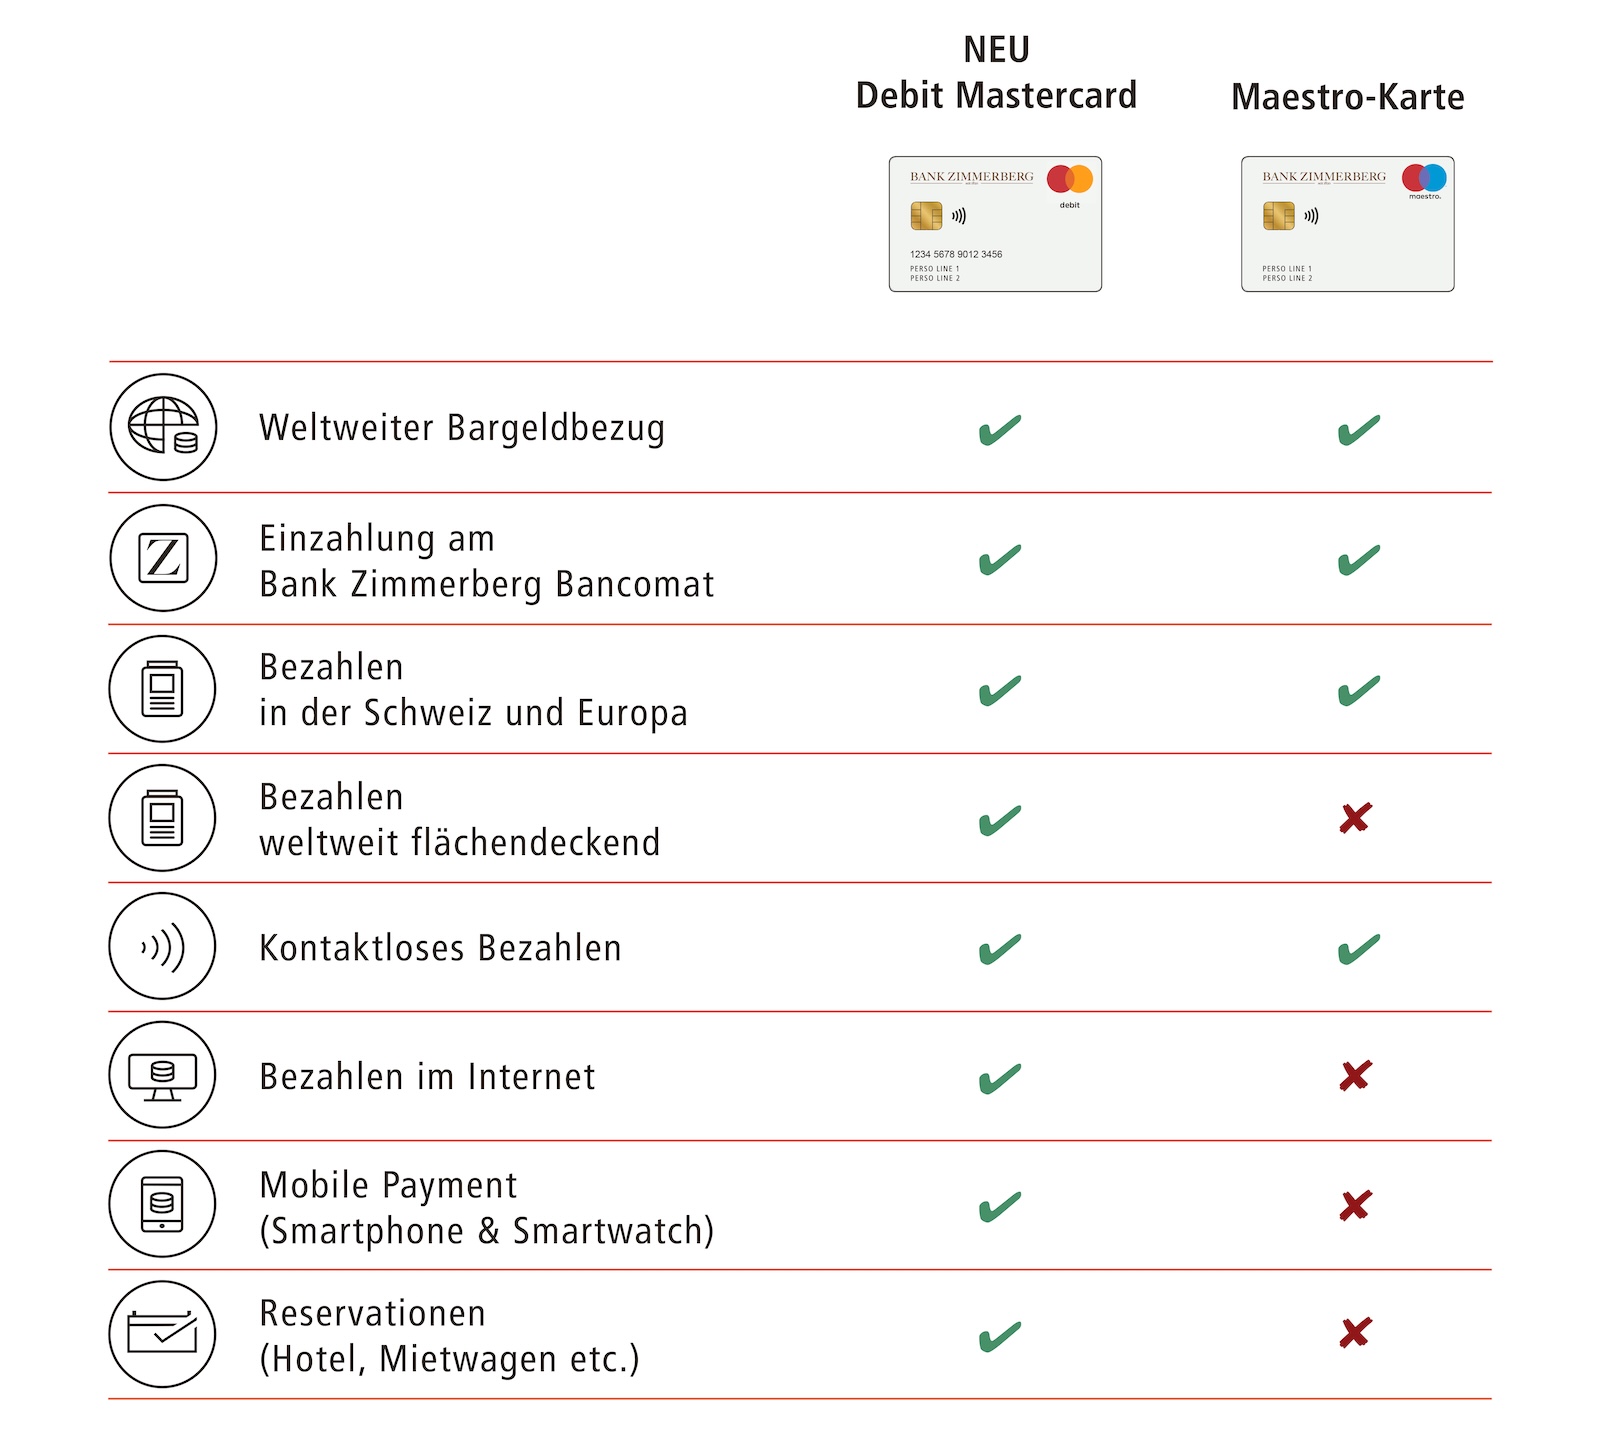Click the Bezahlen im Internet text
1600x1447 pixels.
[427, 1077]
